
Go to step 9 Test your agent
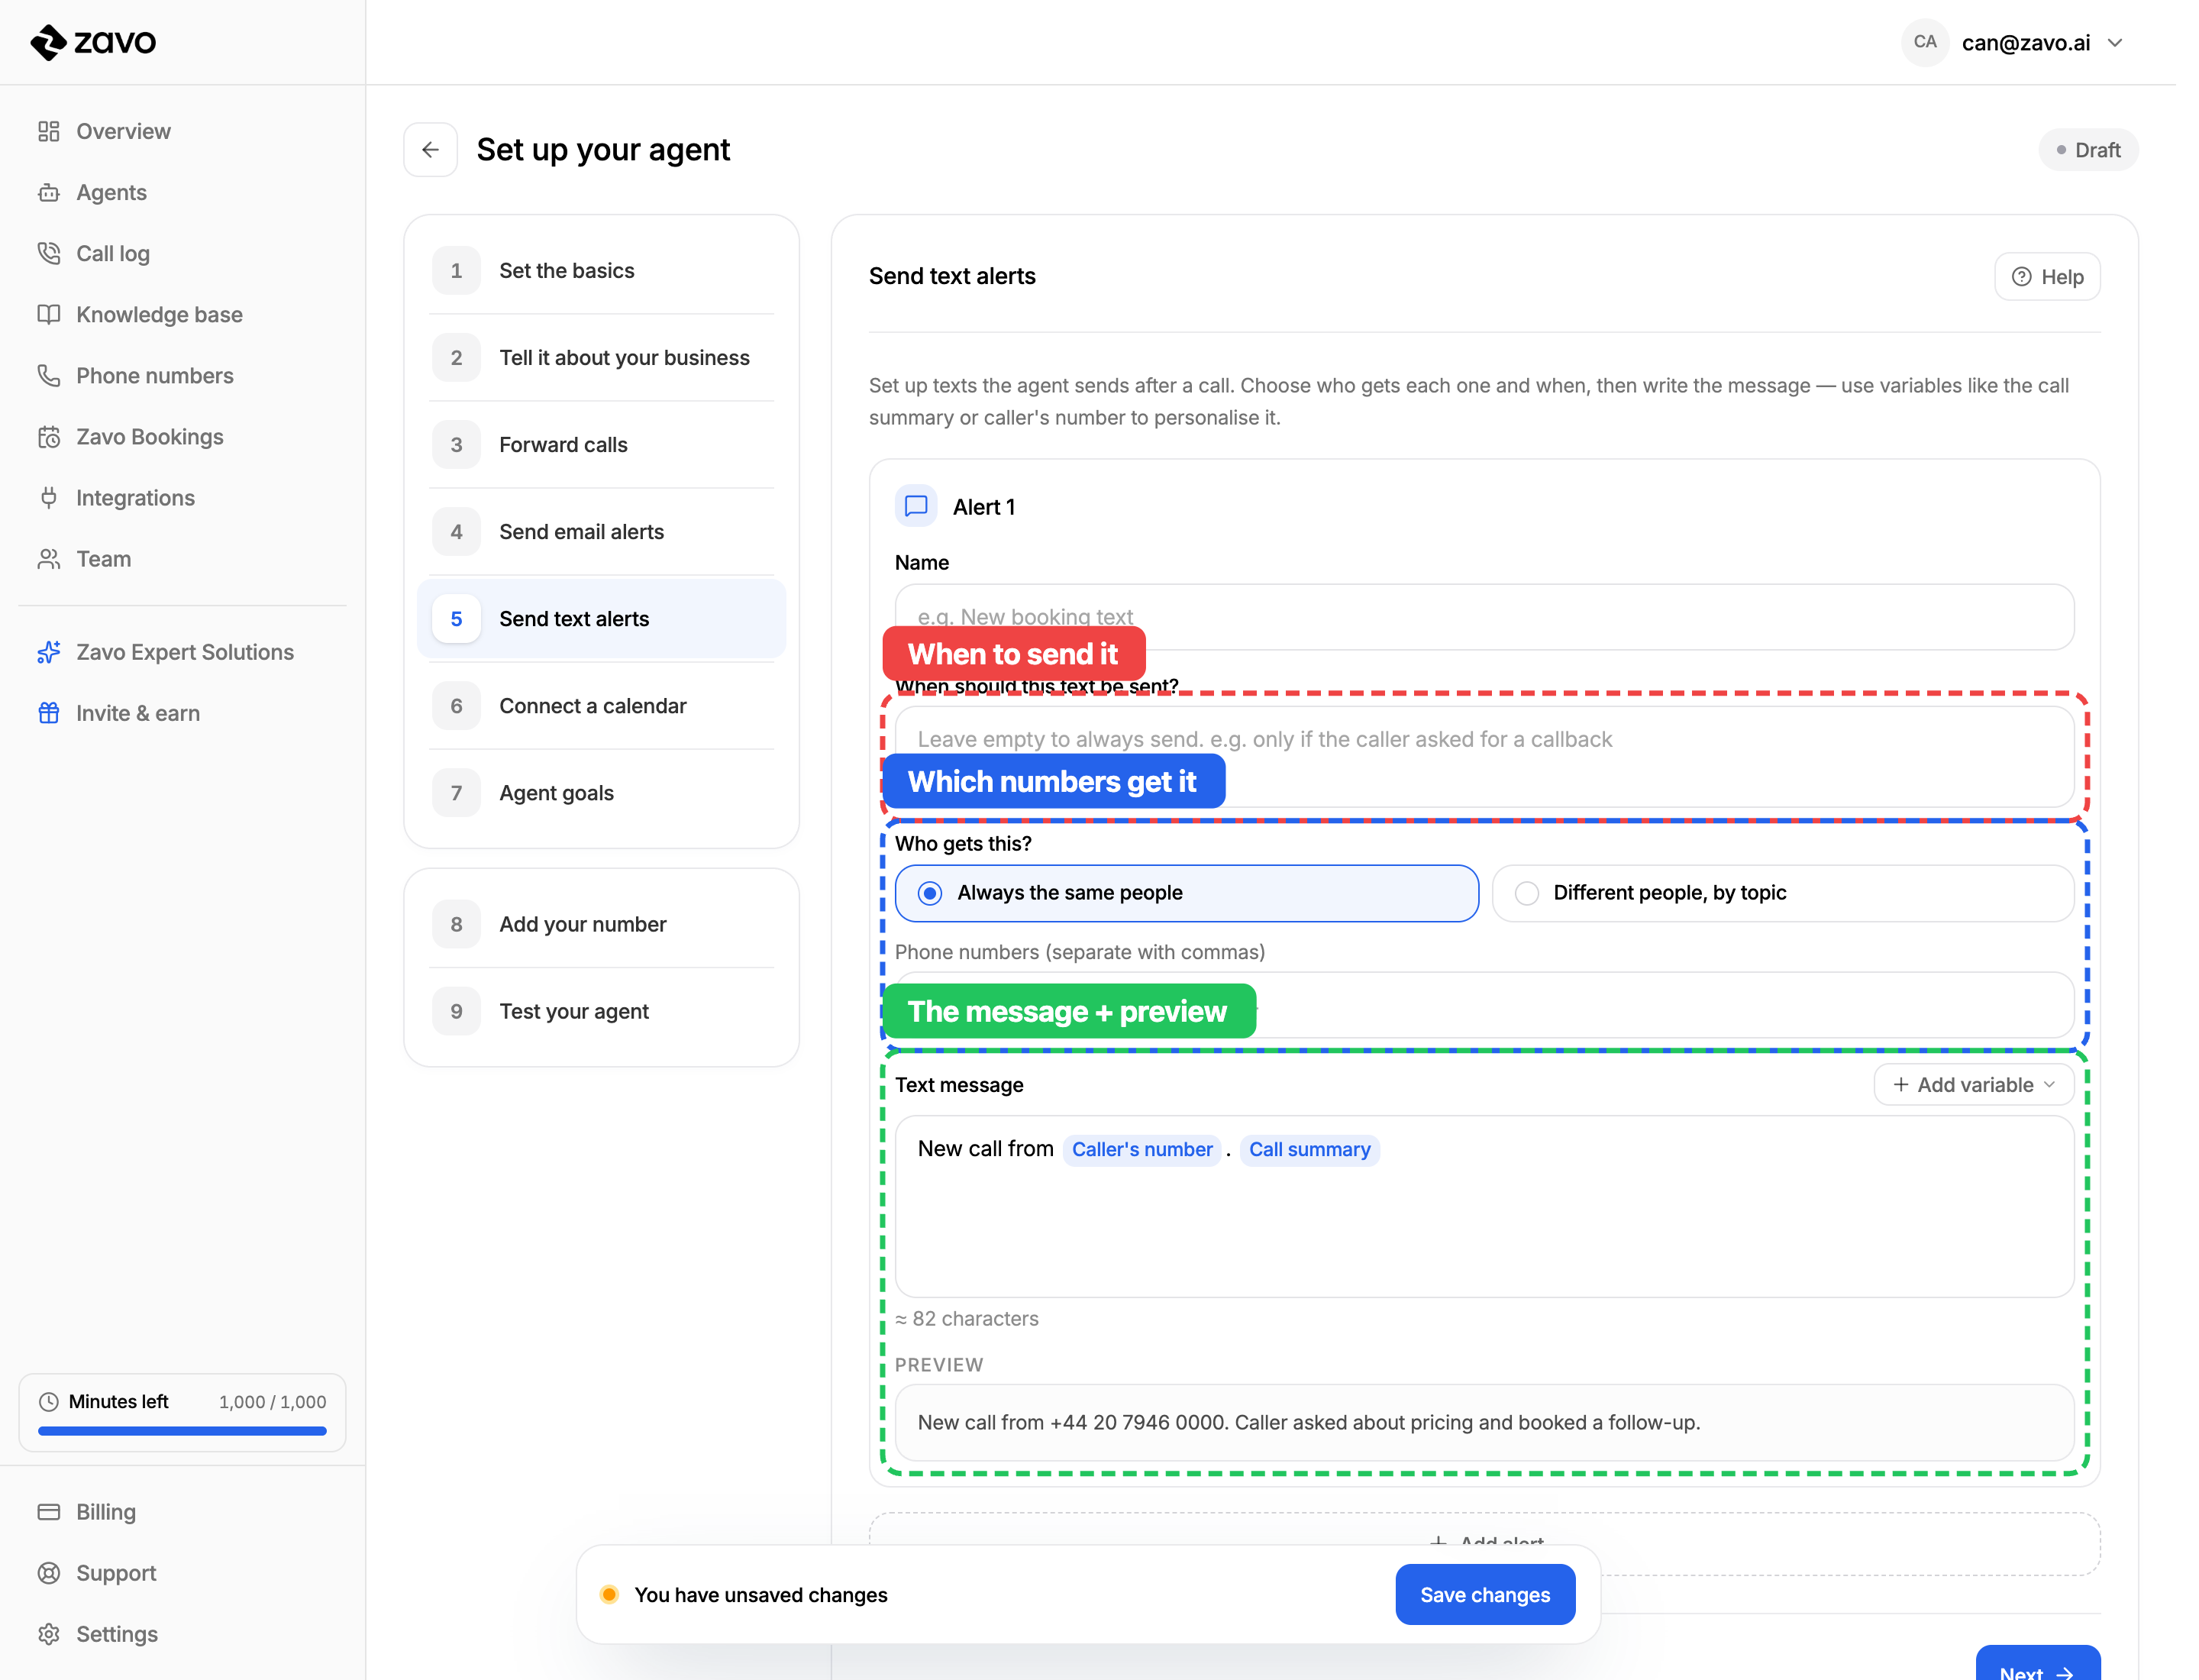pos(601,1011)
